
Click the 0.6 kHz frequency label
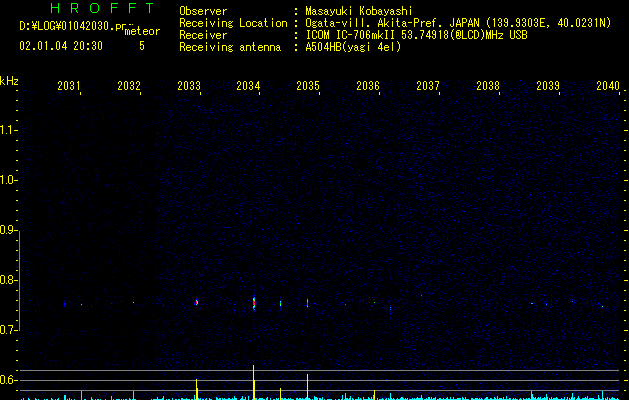coord(8,380)
